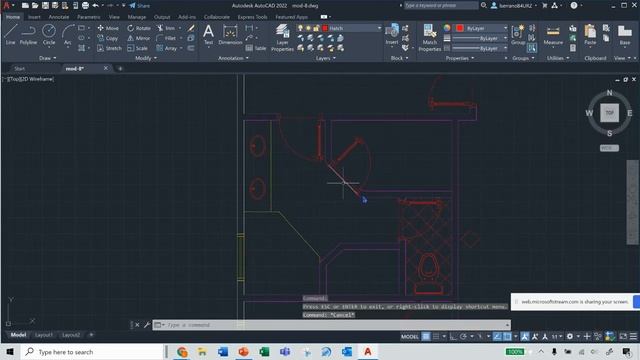The height and width of the screenshot is (360, 640).
Task: Click the Stretch command
Action: pyautogui.click(x=109, y=48)
